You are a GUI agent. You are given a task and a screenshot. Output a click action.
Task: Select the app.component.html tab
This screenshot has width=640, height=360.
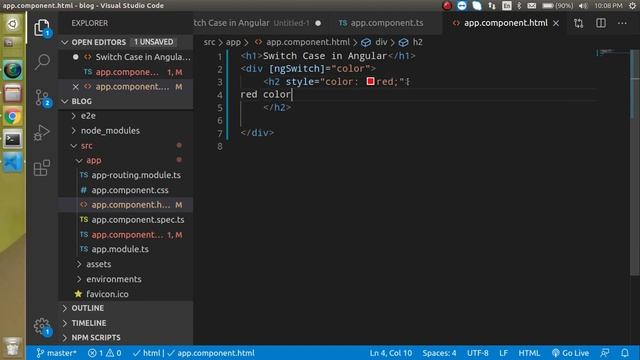coord(505,23)
